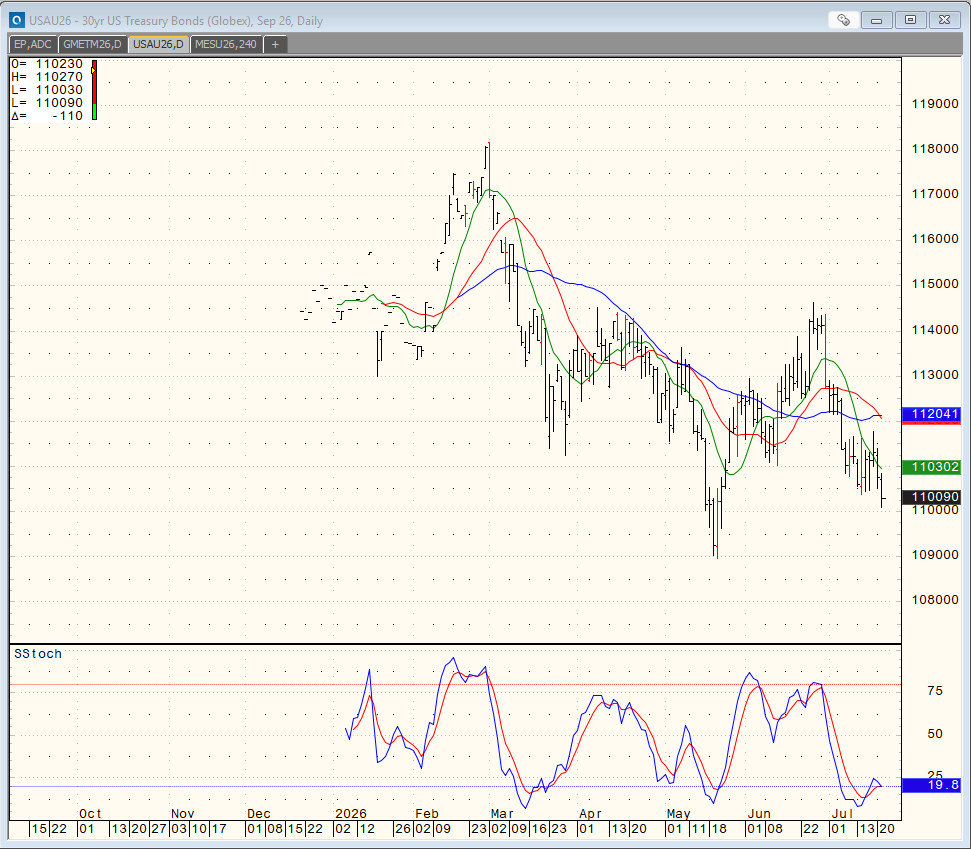The height and width of the screenshot is (849, 971).
Task: Click the Feb month label on time axis
Action: 427,814
